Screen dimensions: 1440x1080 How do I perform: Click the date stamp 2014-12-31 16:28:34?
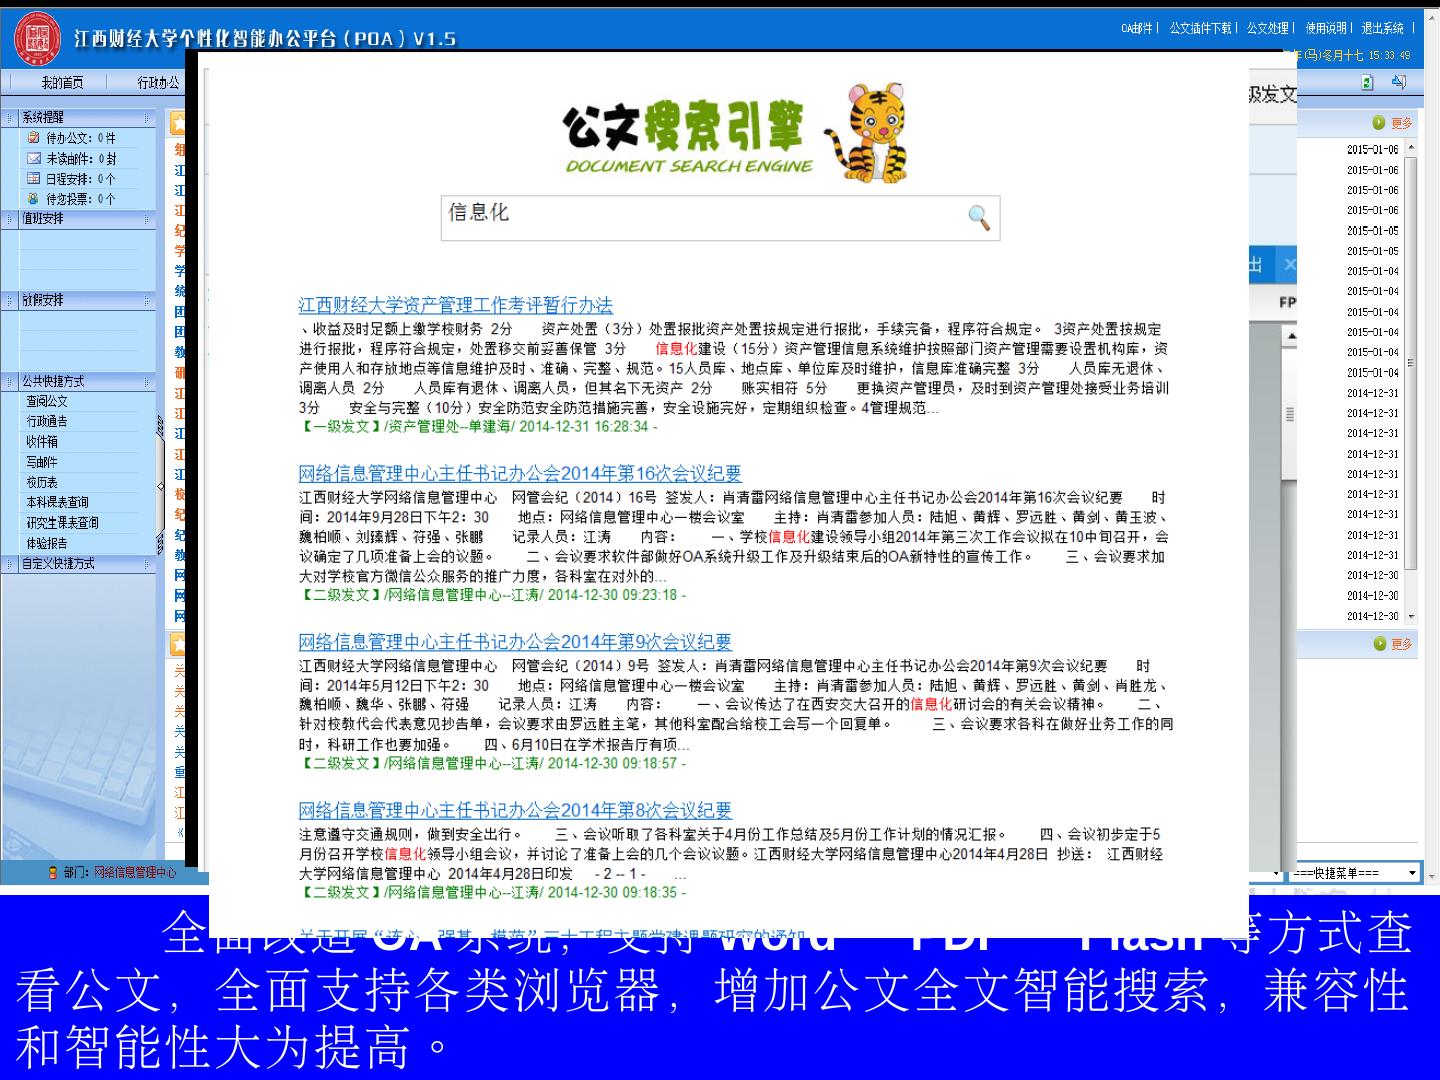[584, 426]
